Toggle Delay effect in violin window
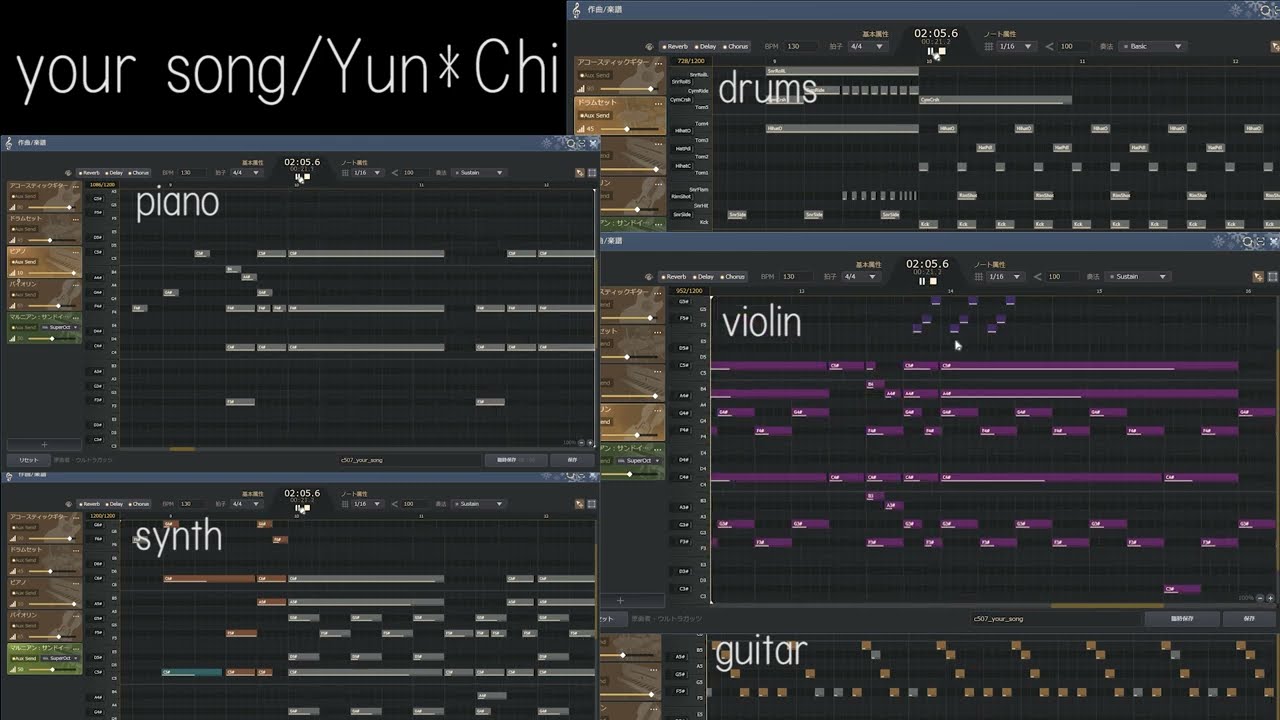The height and width of the screenshot is (720, 1280). (706, 277)
